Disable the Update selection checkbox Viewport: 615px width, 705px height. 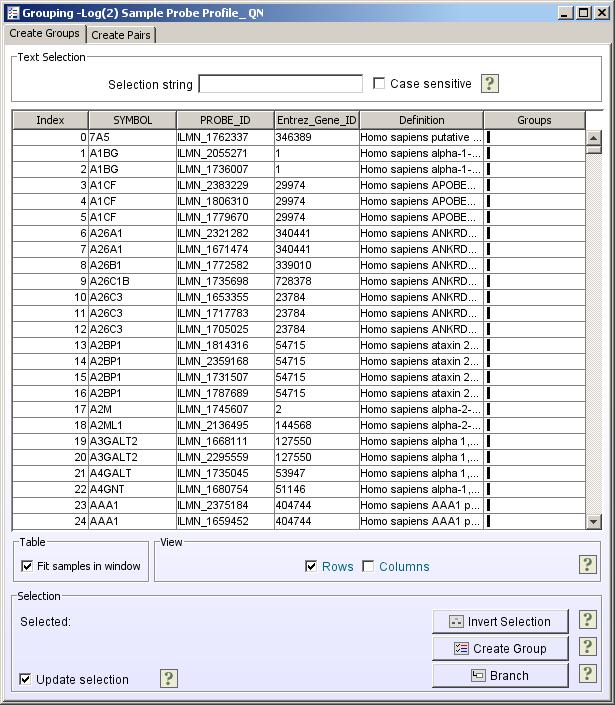[x=25, y=679]
